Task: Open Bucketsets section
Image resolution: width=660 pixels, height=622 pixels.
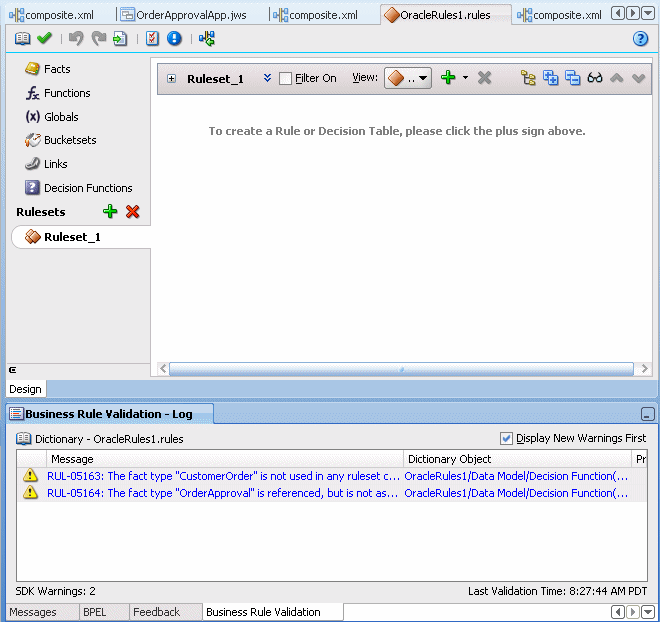Action: click(x=60, y=140)
